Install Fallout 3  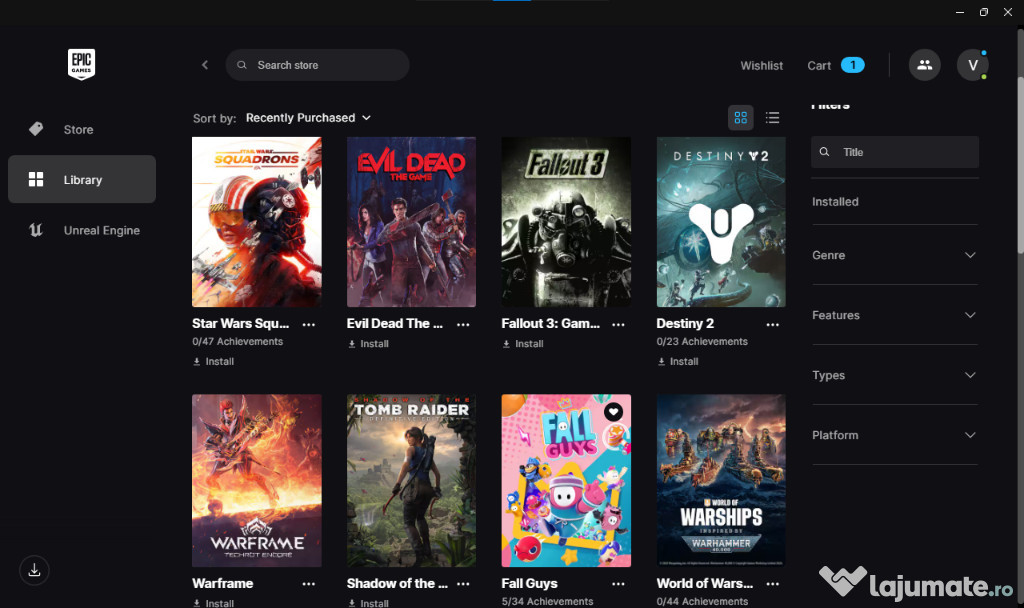(x=523, y=344)
